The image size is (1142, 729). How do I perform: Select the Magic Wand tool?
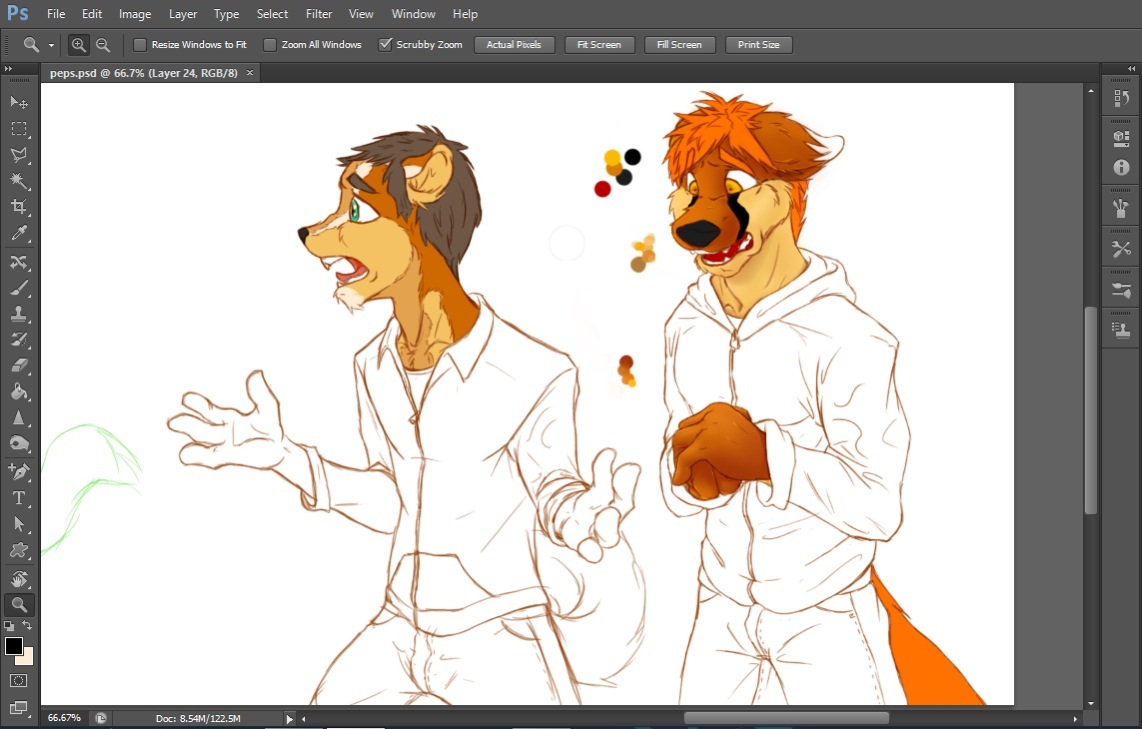tap(19, 181)
